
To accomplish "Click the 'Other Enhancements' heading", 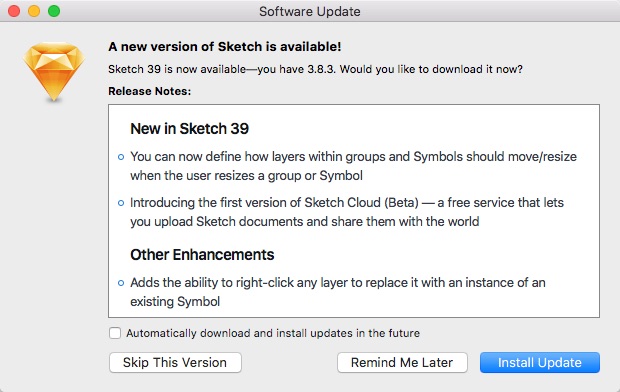I will tap(202, 255).
